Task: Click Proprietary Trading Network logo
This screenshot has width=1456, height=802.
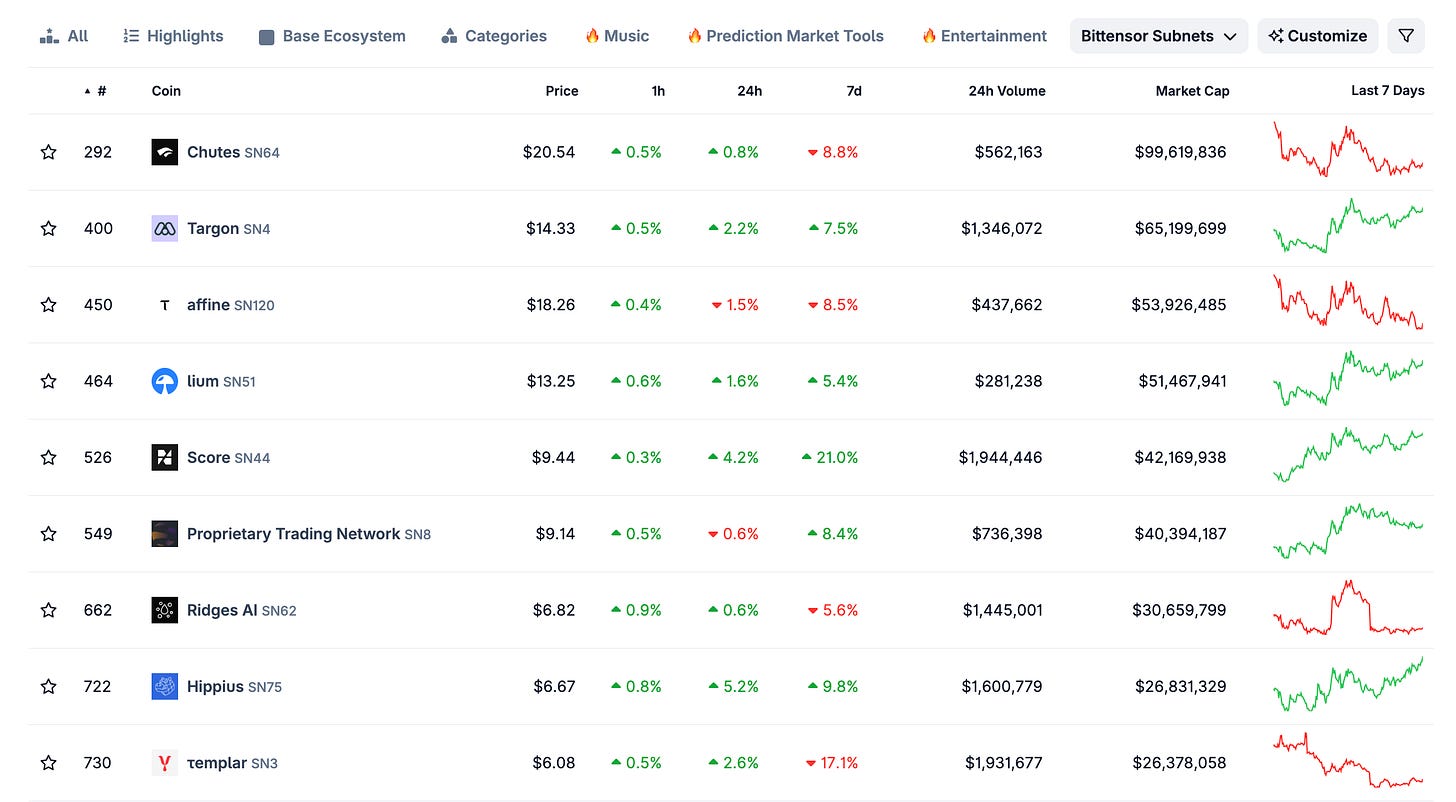Action: click(165, 534)
